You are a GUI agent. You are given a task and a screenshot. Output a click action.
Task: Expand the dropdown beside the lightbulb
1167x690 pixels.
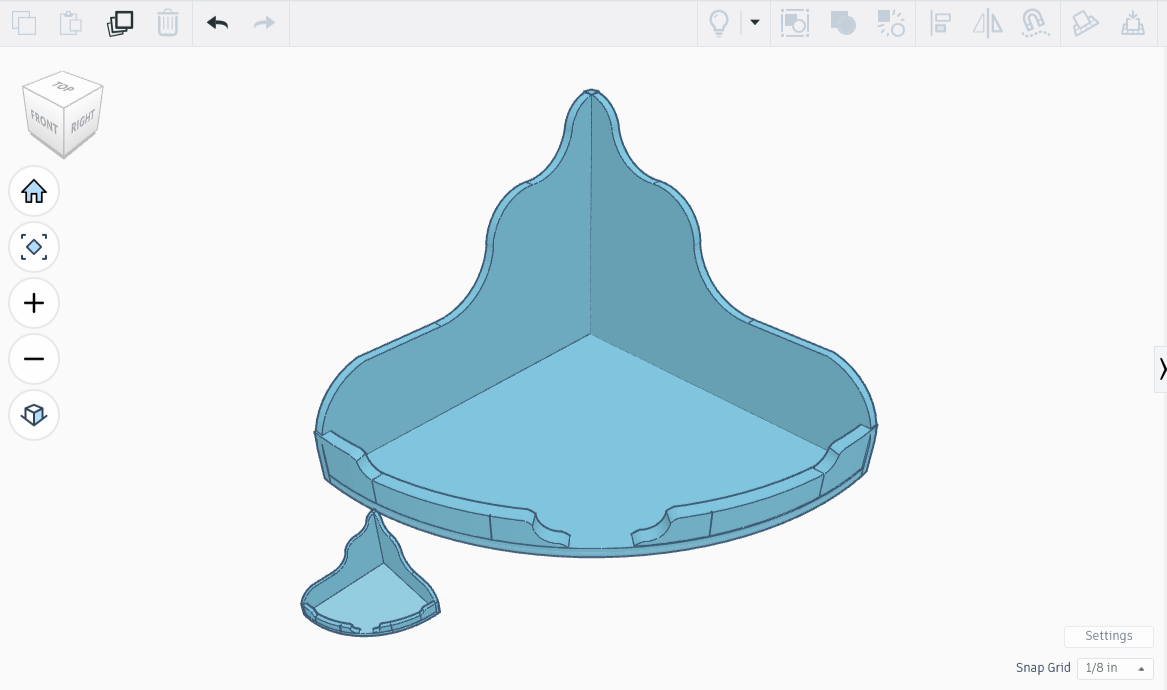755,22
